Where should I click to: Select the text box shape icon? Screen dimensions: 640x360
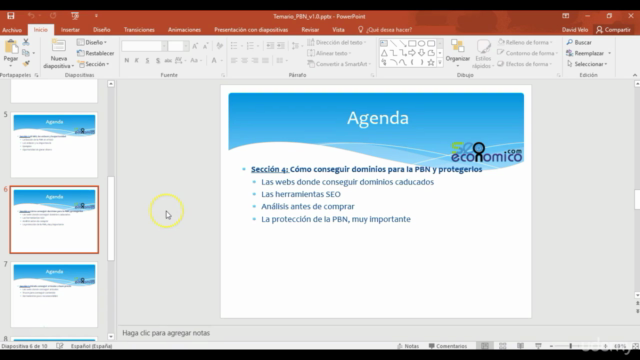coord(384,43)
